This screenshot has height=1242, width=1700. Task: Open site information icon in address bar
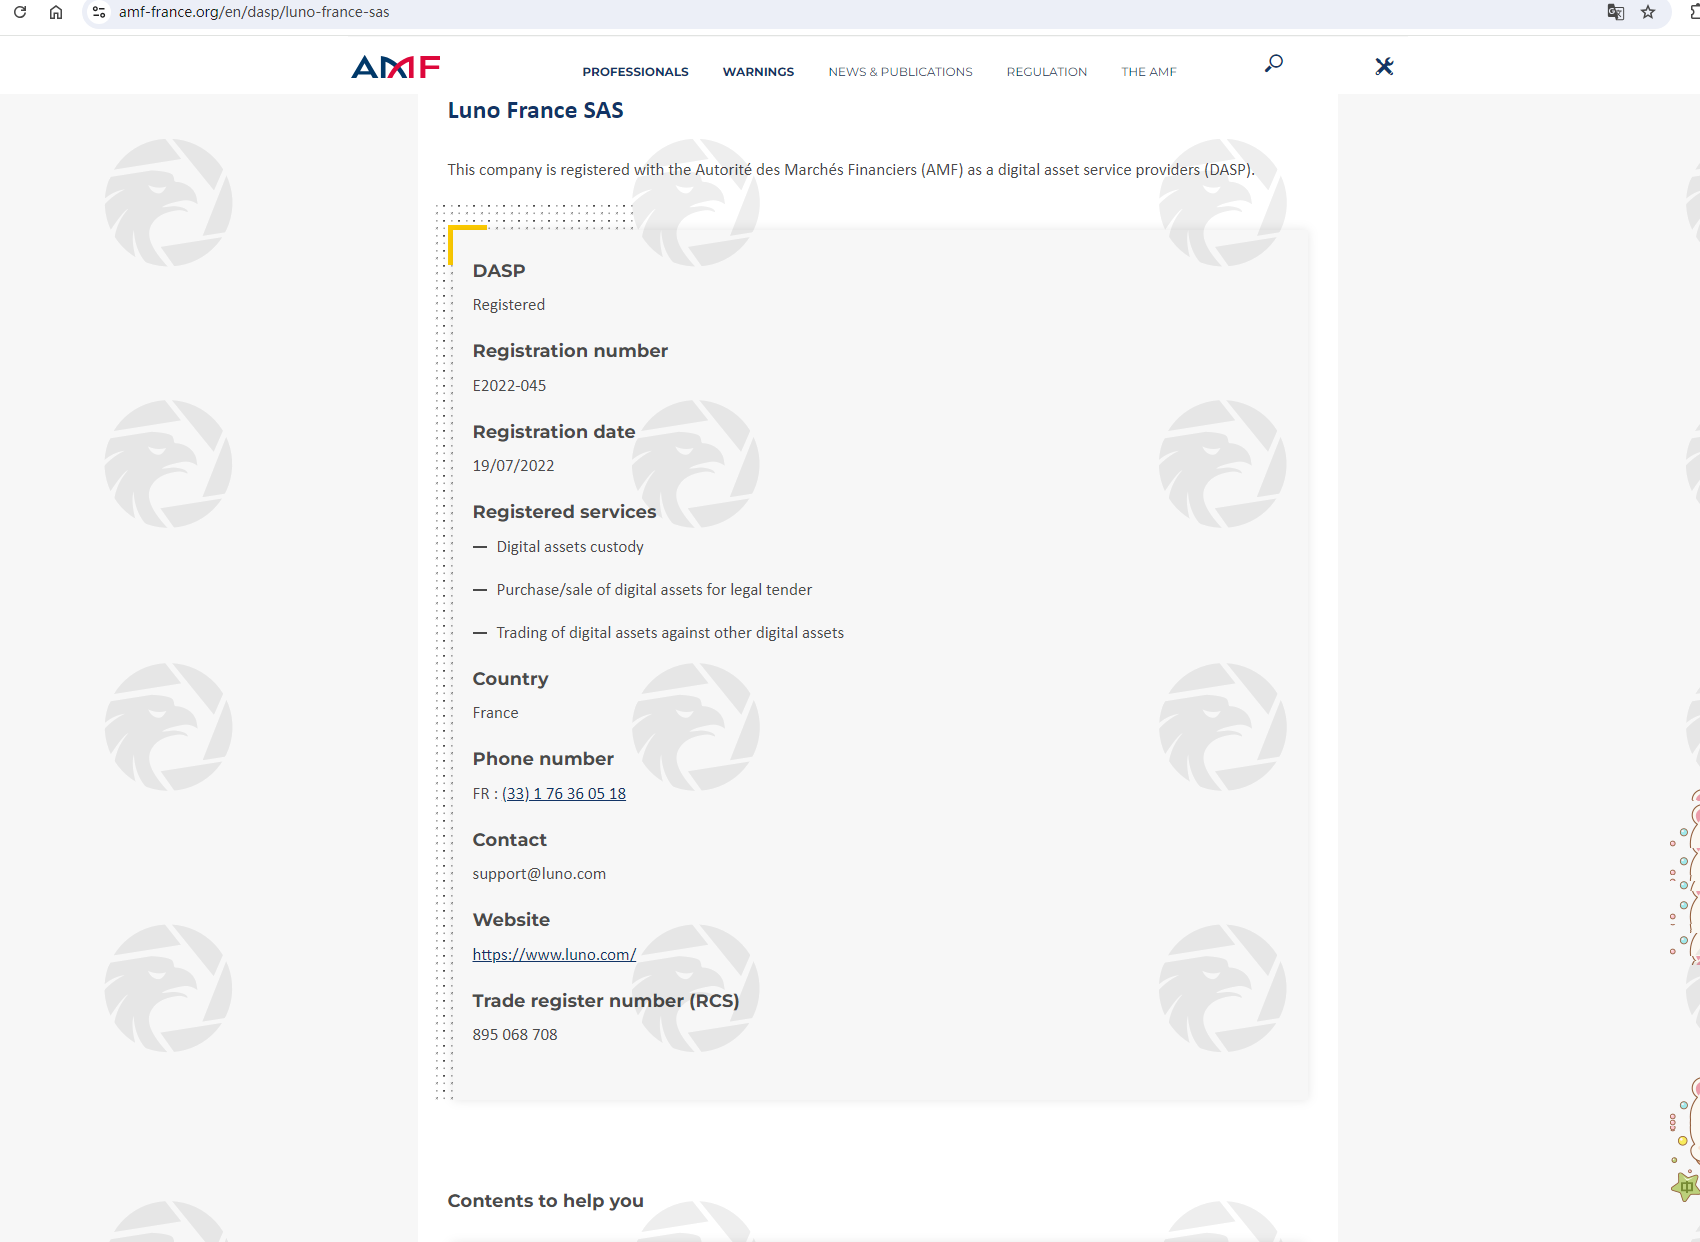coord(99,12)
